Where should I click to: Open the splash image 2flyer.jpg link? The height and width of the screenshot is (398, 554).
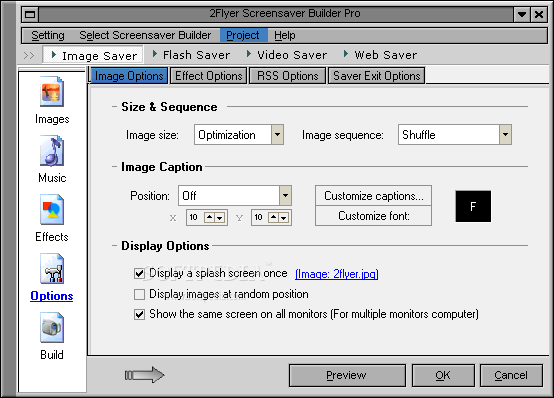tap(337, 274)
